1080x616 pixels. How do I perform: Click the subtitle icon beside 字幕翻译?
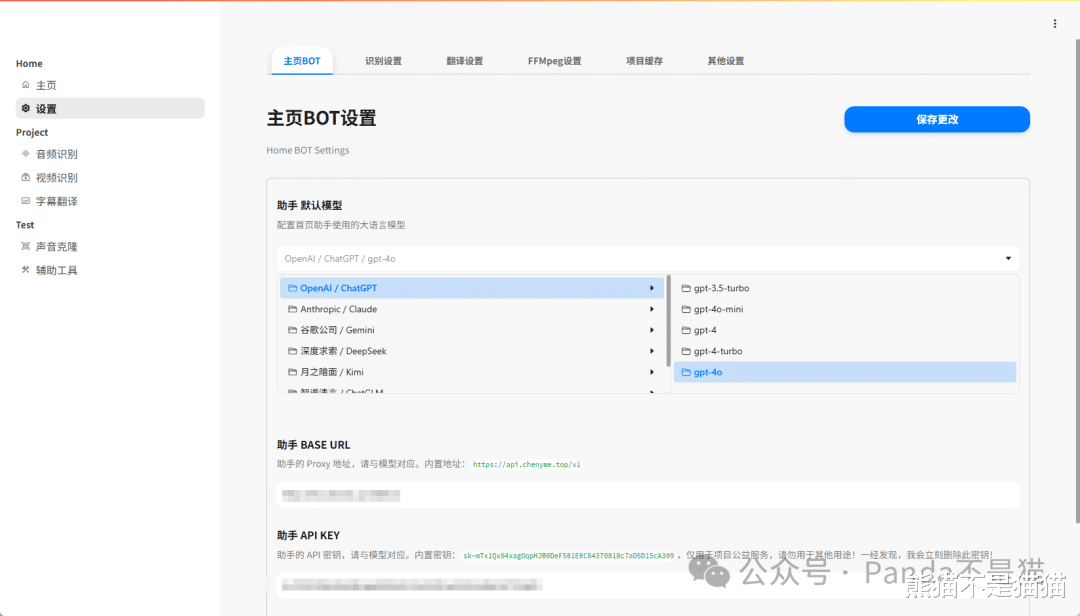(25, 201)
